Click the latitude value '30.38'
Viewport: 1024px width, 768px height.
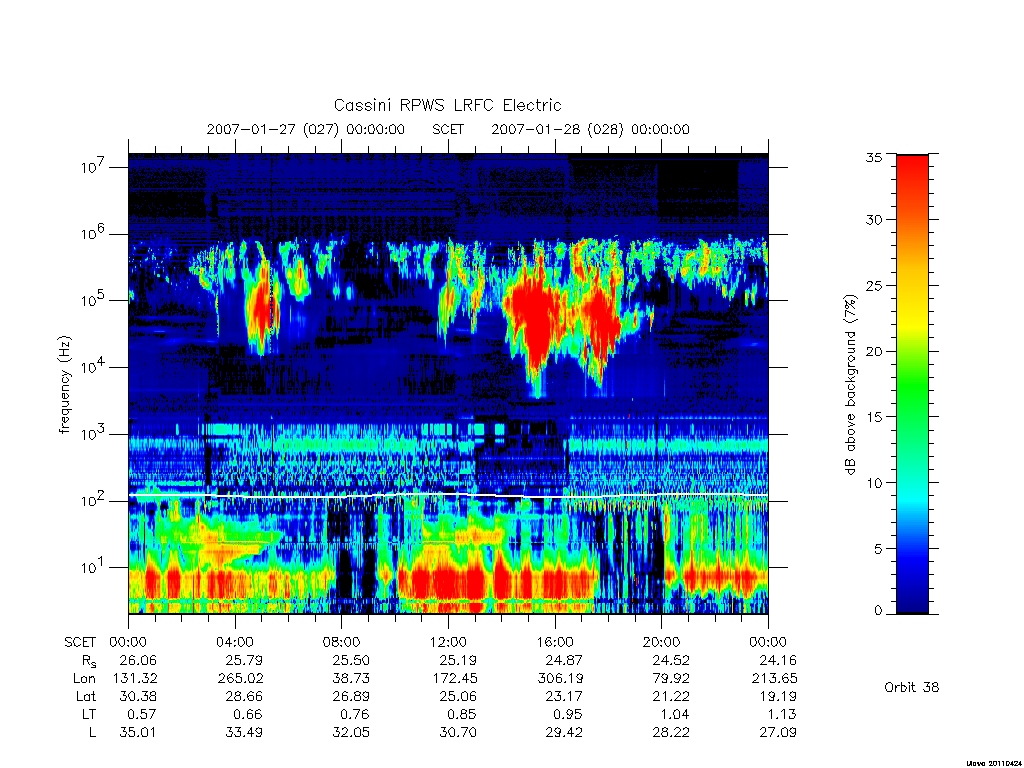(x=138, y=696)
